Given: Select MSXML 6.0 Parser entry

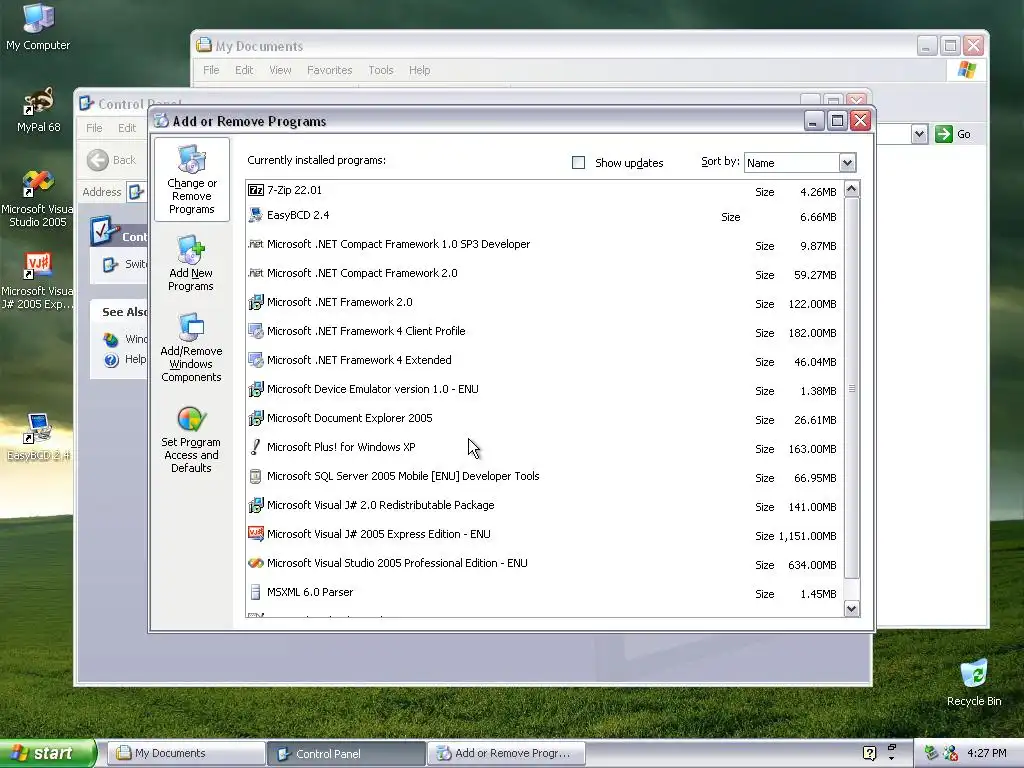Looking at the screenshot, I should tap(545, 592).
